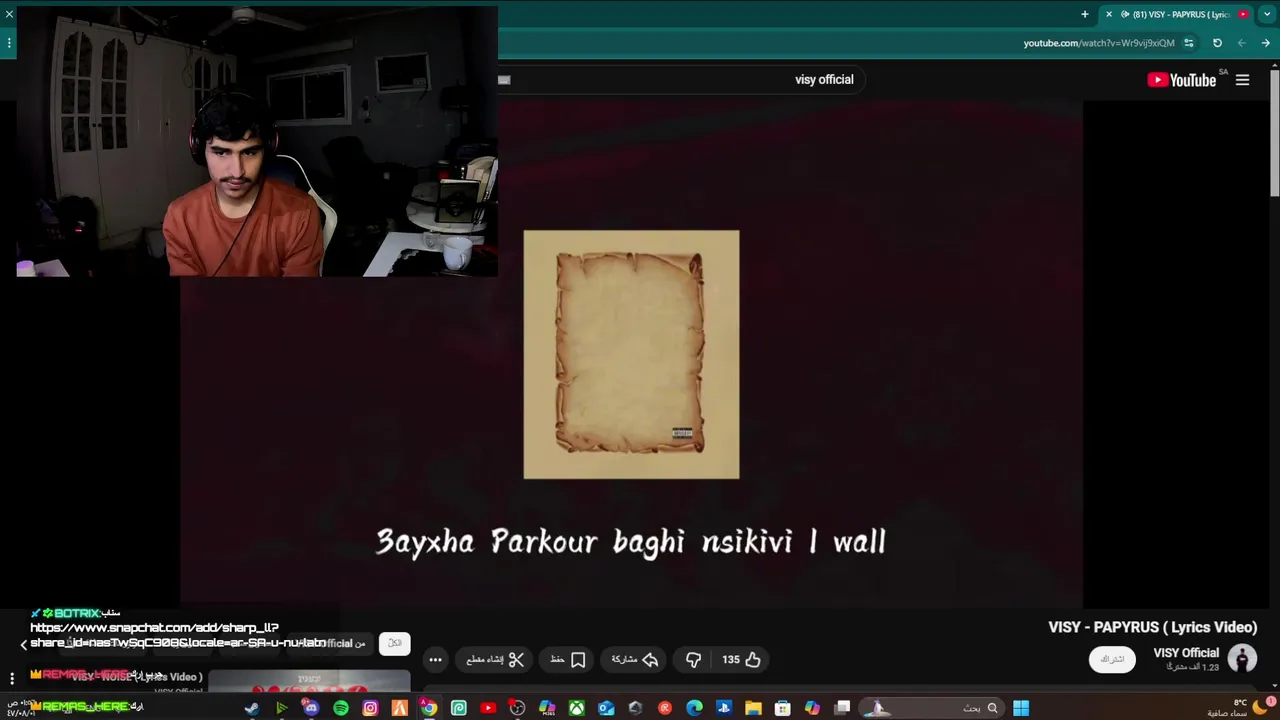Dislike the video with the thumbs-down icon

pyautogui.click(x=693, y=659)
